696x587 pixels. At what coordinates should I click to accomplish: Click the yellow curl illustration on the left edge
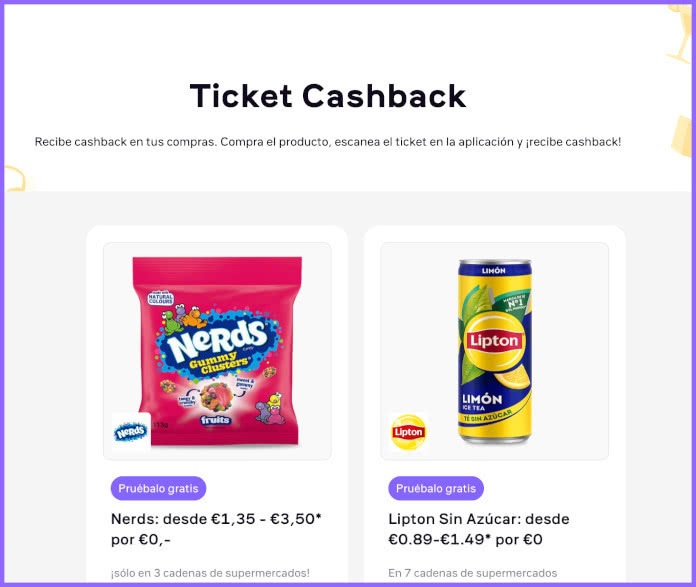[16, 178]
